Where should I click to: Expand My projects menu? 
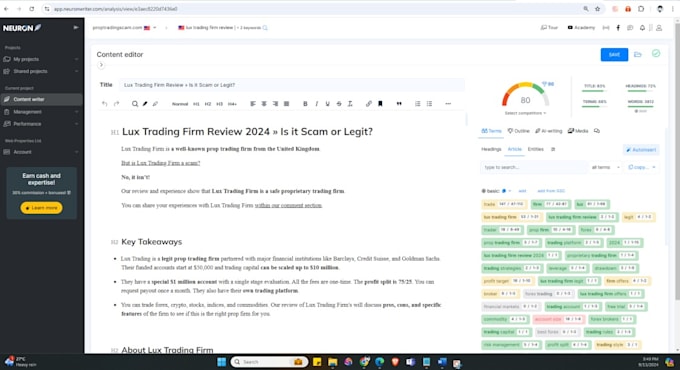tap(41, 59)
